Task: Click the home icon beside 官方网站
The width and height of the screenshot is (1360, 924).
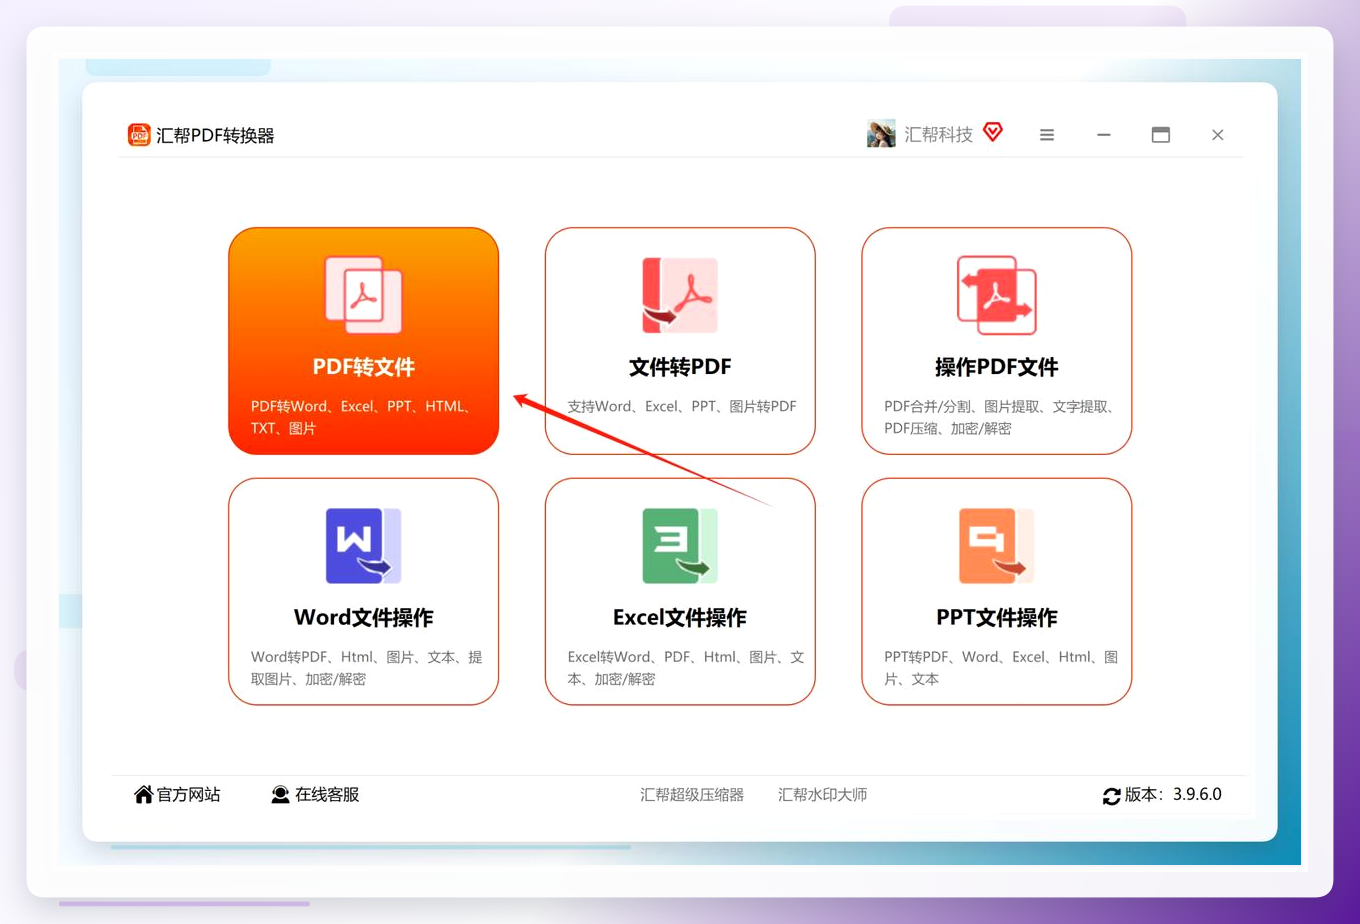Action: (143, 794)
